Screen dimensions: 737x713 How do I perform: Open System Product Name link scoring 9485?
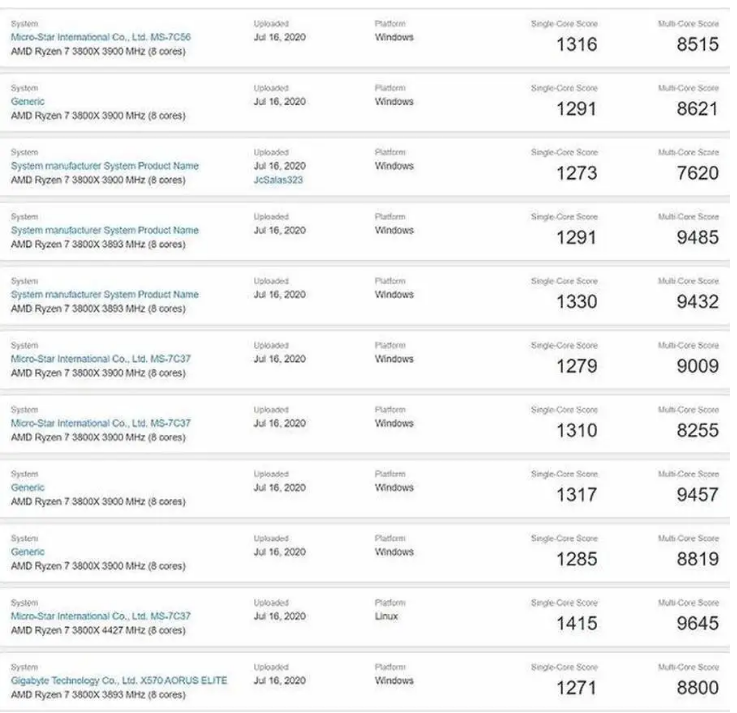[104, 230]
